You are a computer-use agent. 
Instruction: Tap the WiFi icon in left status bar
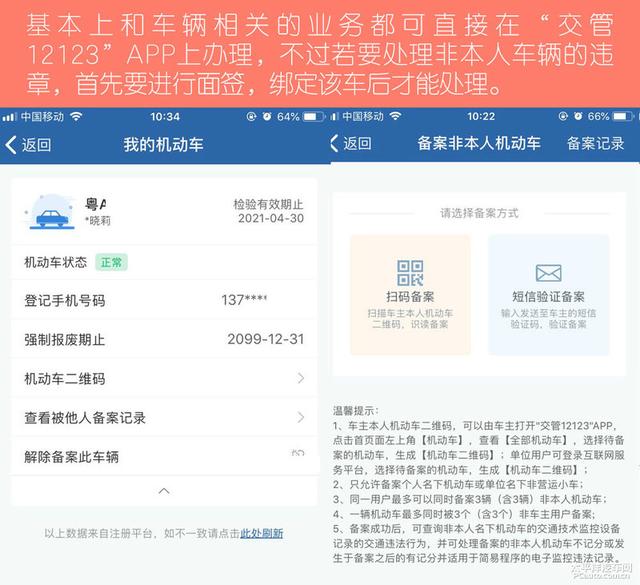[x=76, y=117]
